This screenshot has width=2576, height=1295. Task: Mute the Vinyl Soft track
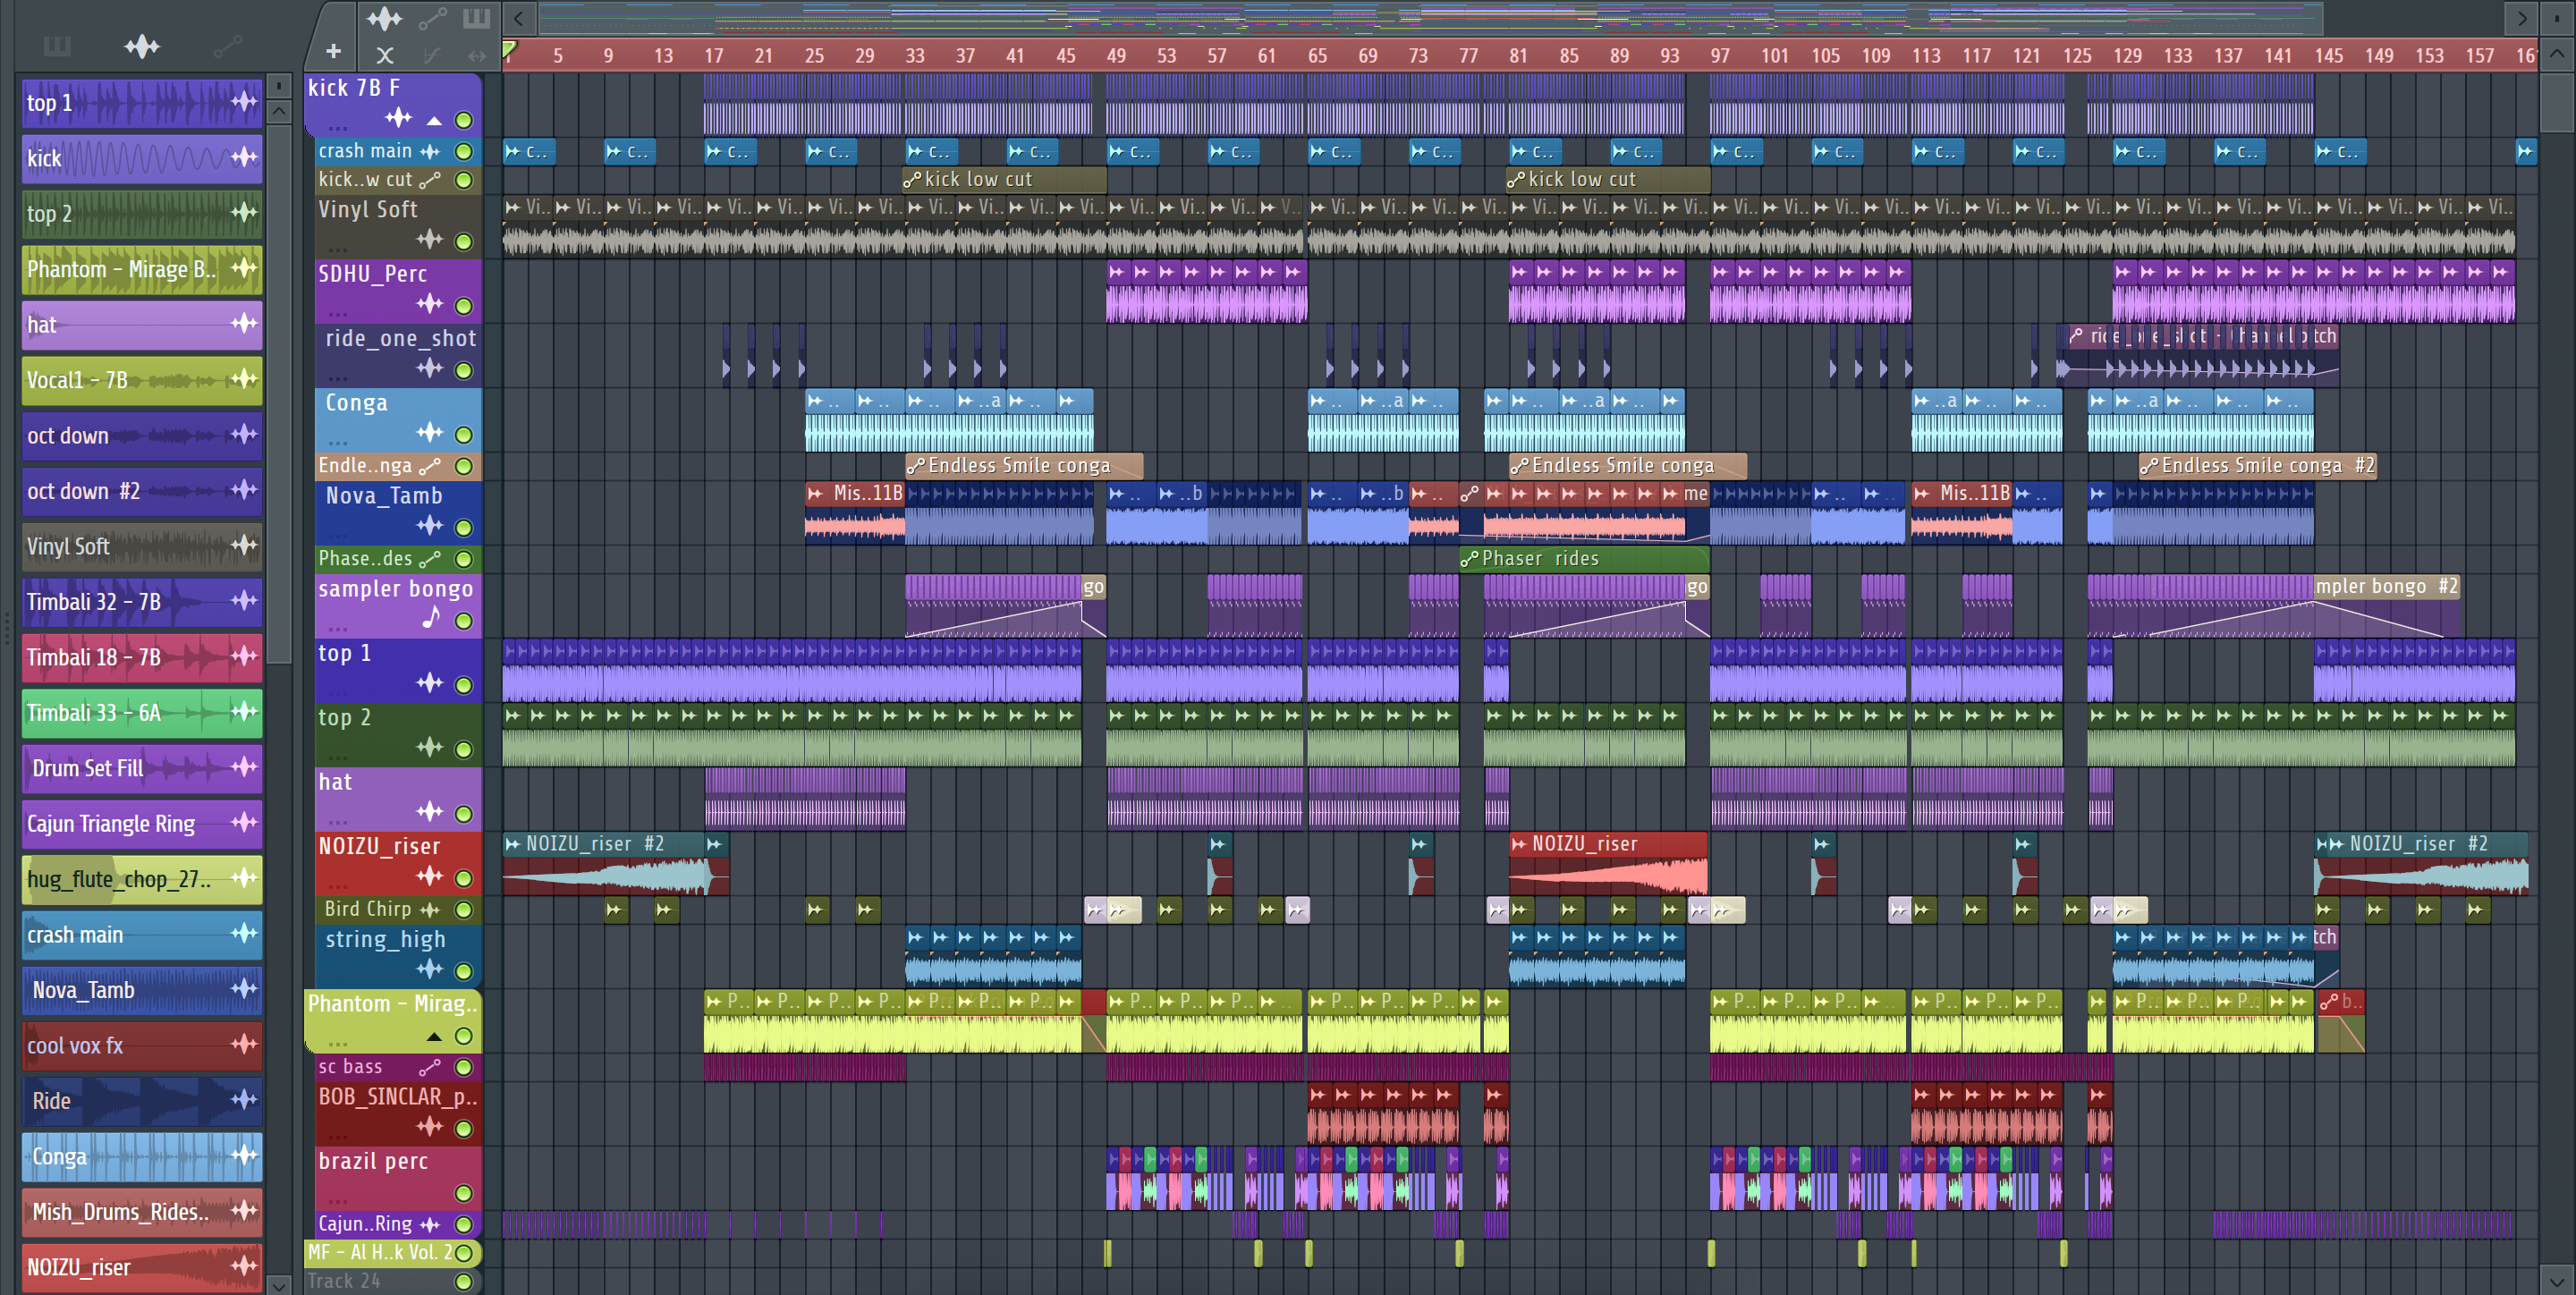pos(464,241)
